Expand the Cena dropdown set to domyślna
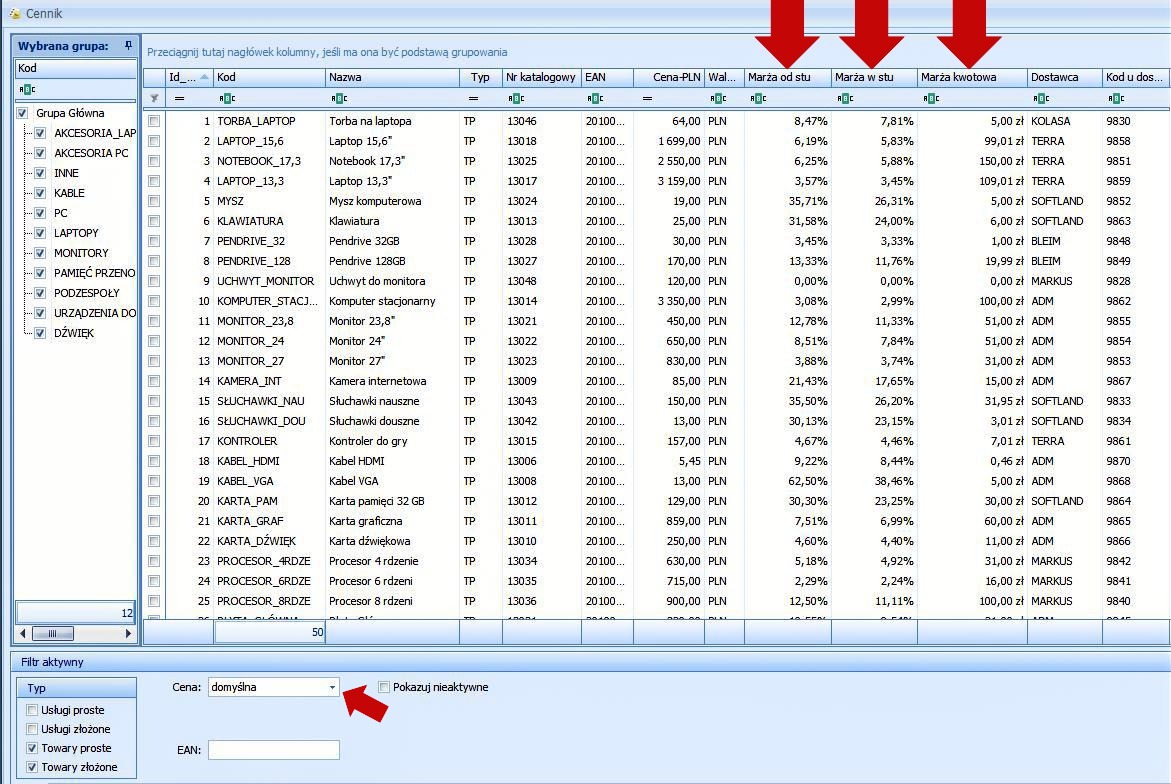The image size is (1171, 784). coord(332,687)
